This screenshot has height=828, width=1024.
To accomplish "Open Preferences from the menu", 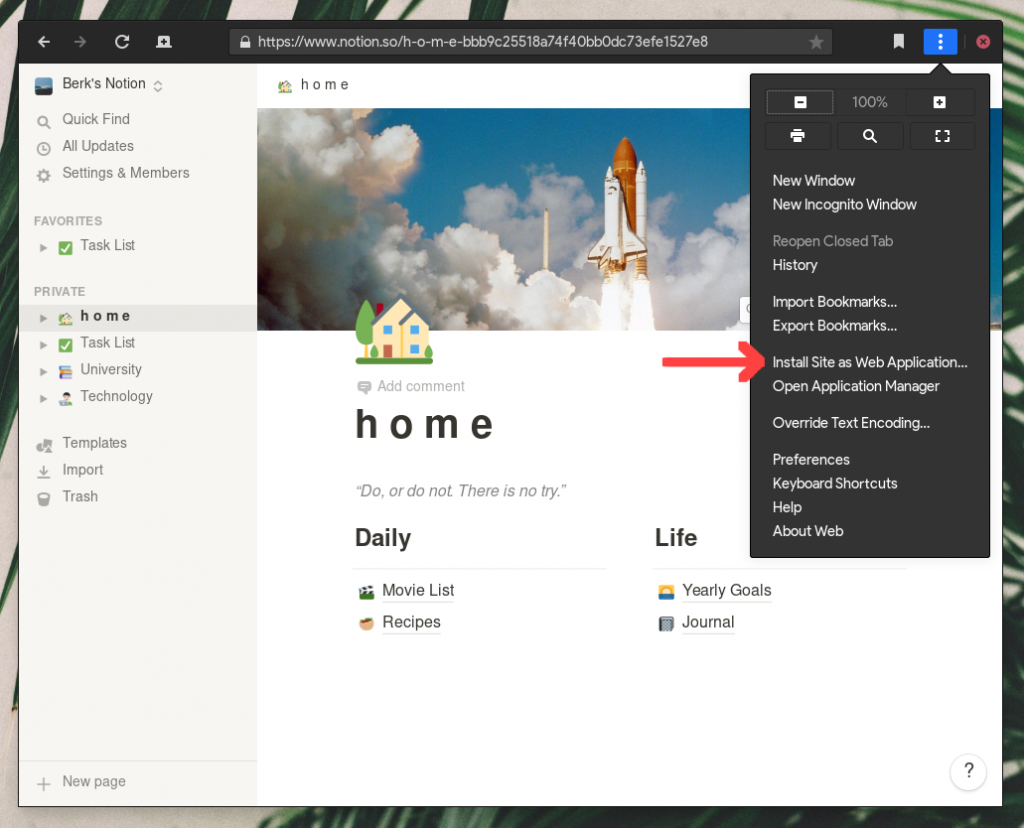I will 811,459.
